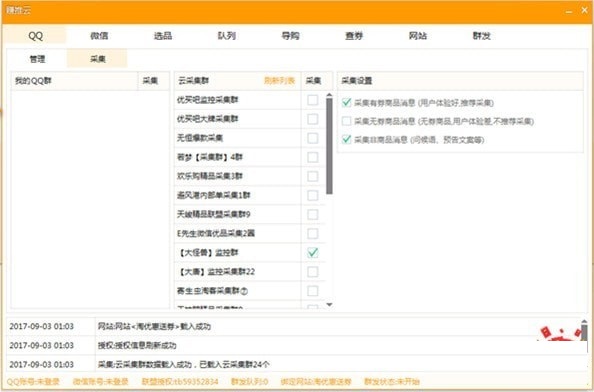Click the cloud group list scroll-up arrow
The height and width of the screenshot is (392, 594).
coord(329,95)
